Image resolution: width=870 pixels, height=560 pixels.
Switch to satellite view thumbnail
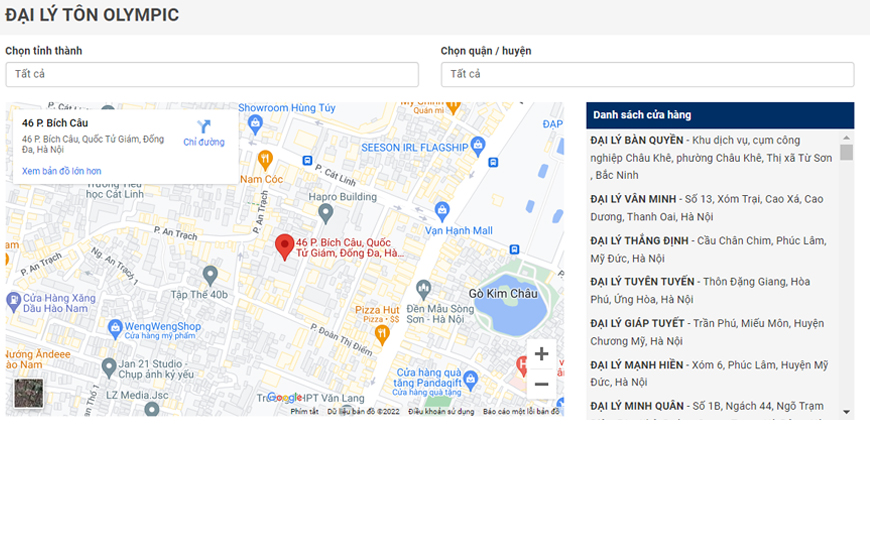pyautogui.click(x=28, y=393)
